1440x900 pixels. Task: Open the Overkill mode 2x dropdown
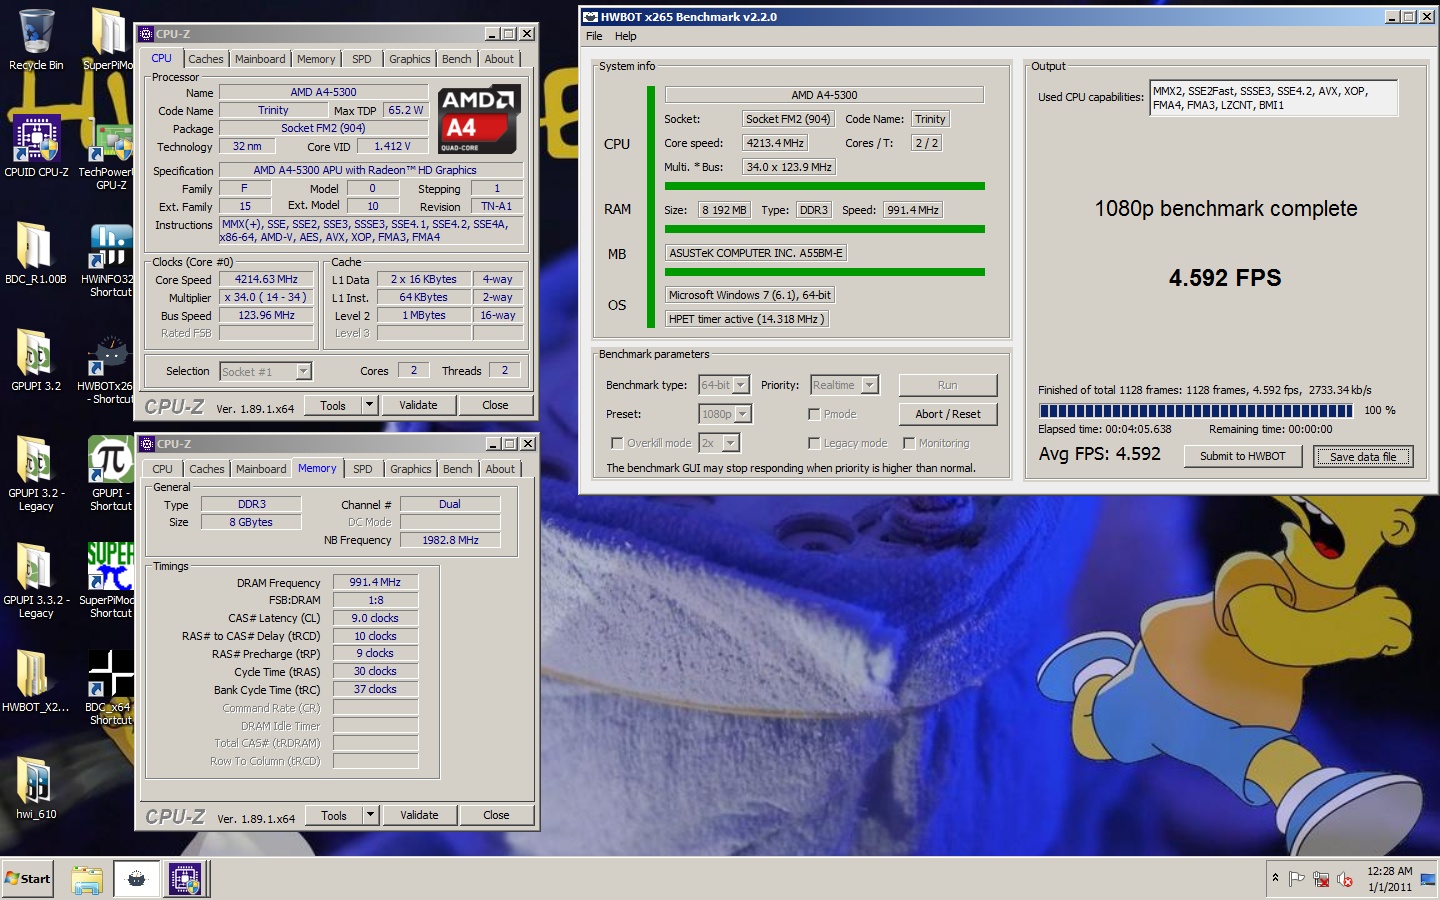pyautogui.click(x=731, y=443)
